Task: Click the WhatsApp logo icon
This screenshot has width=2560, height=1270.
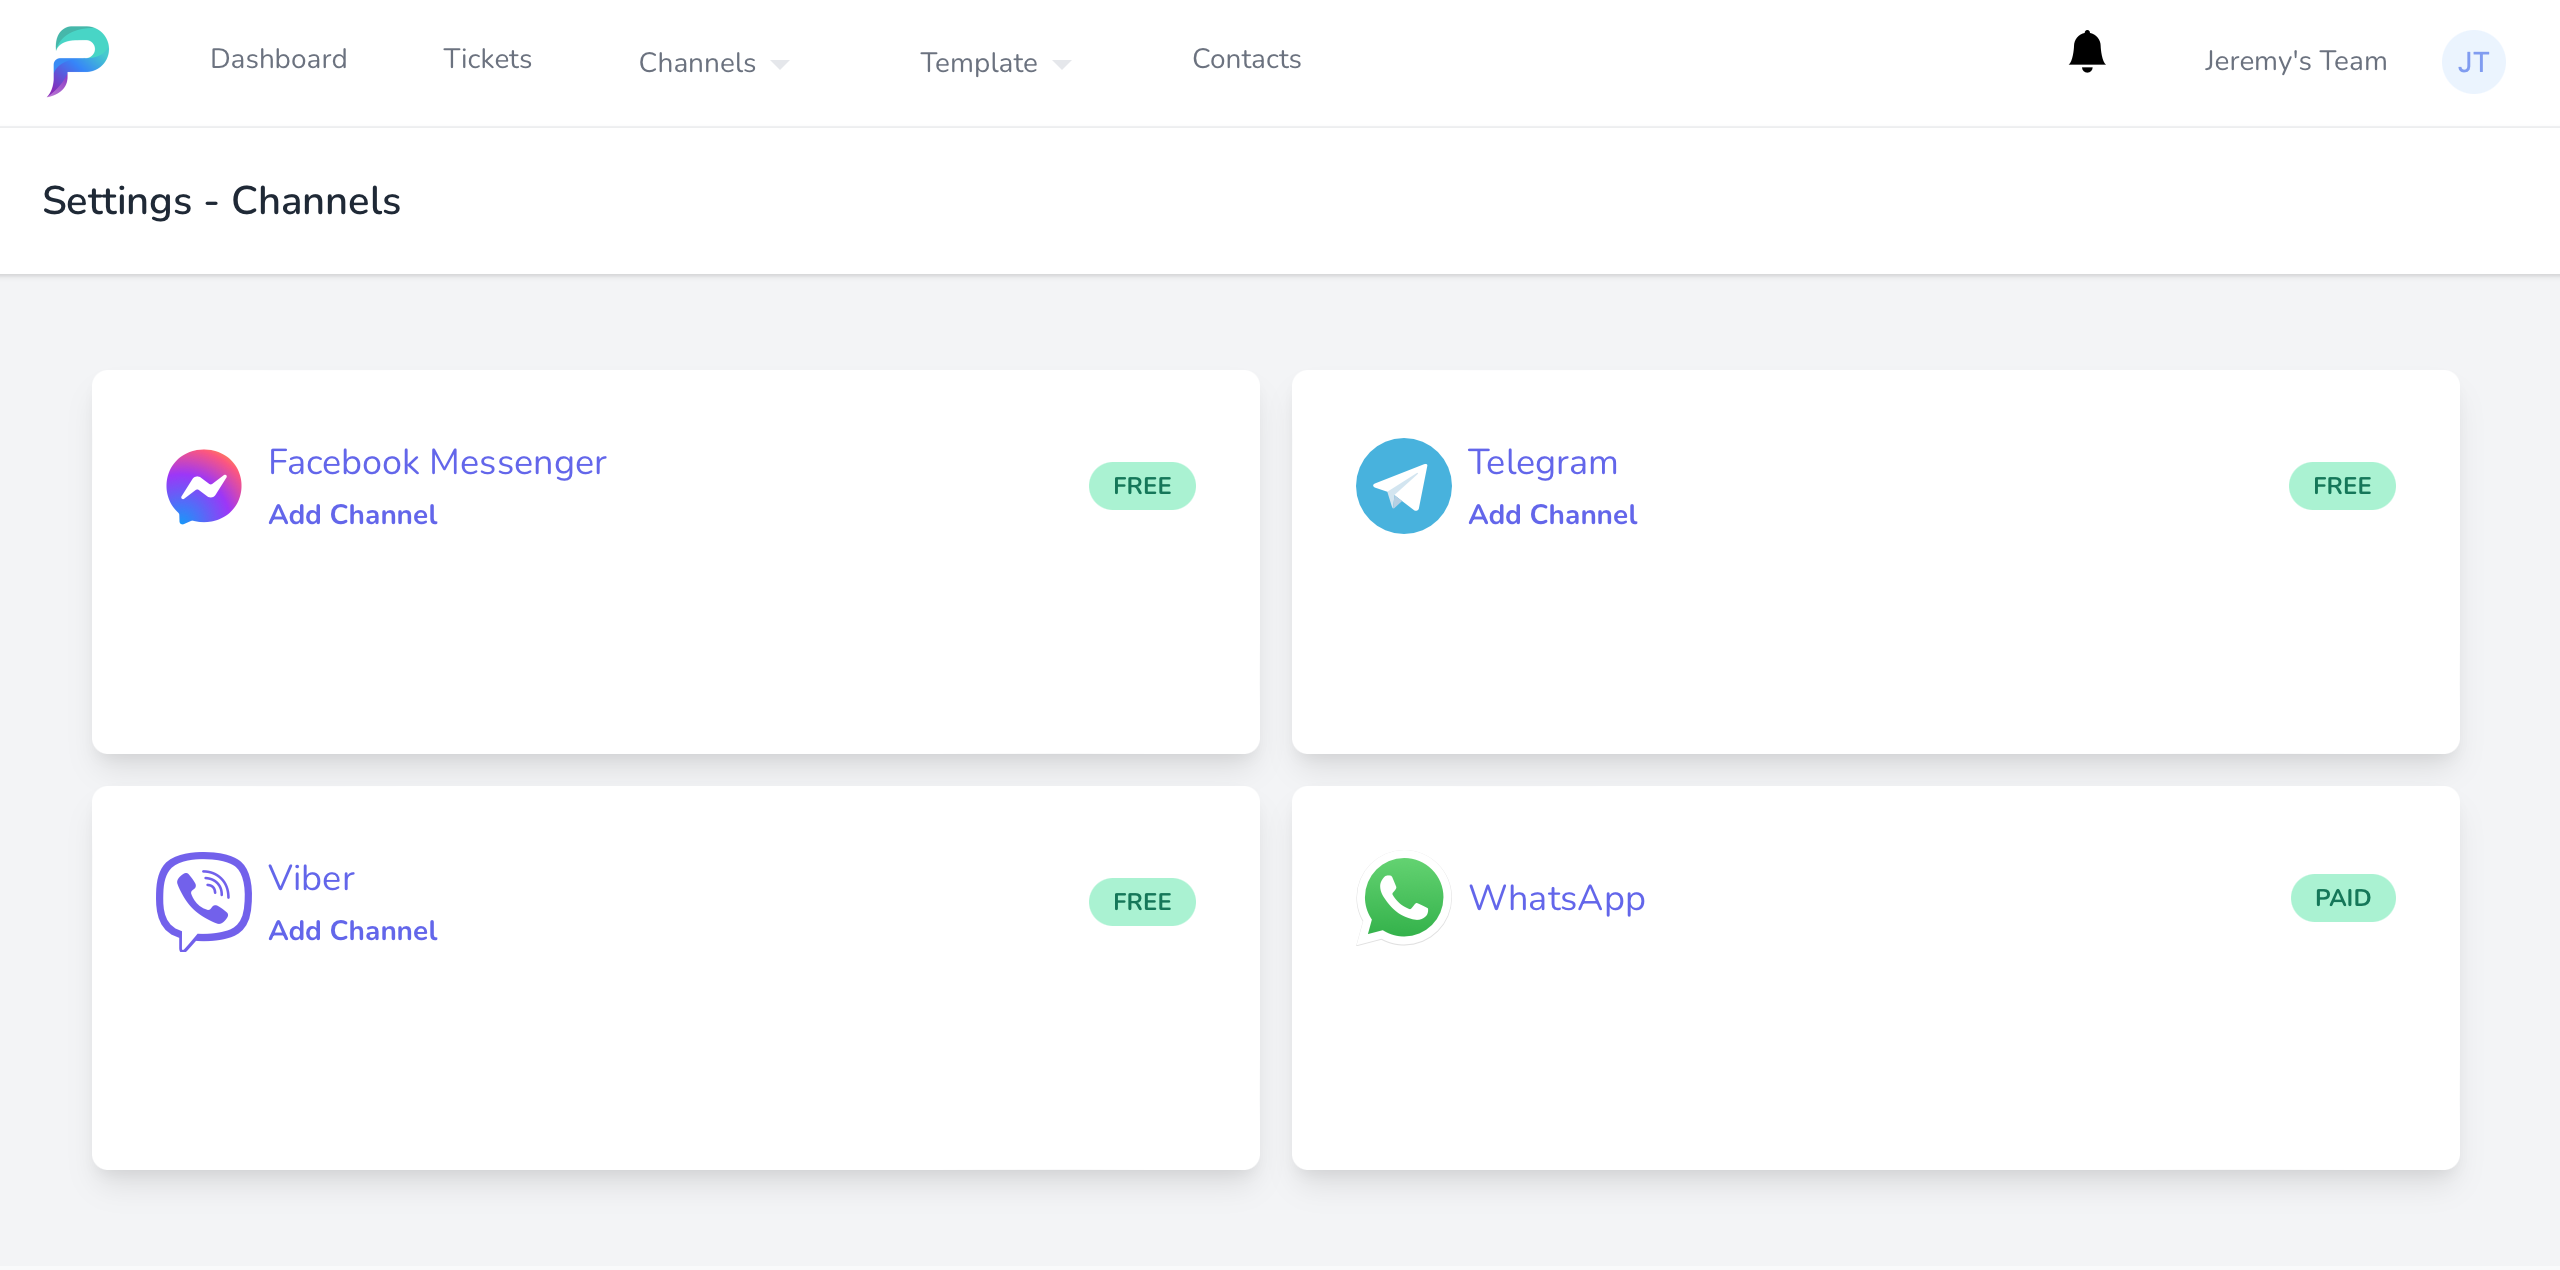Action: [x=1403, y=899]
